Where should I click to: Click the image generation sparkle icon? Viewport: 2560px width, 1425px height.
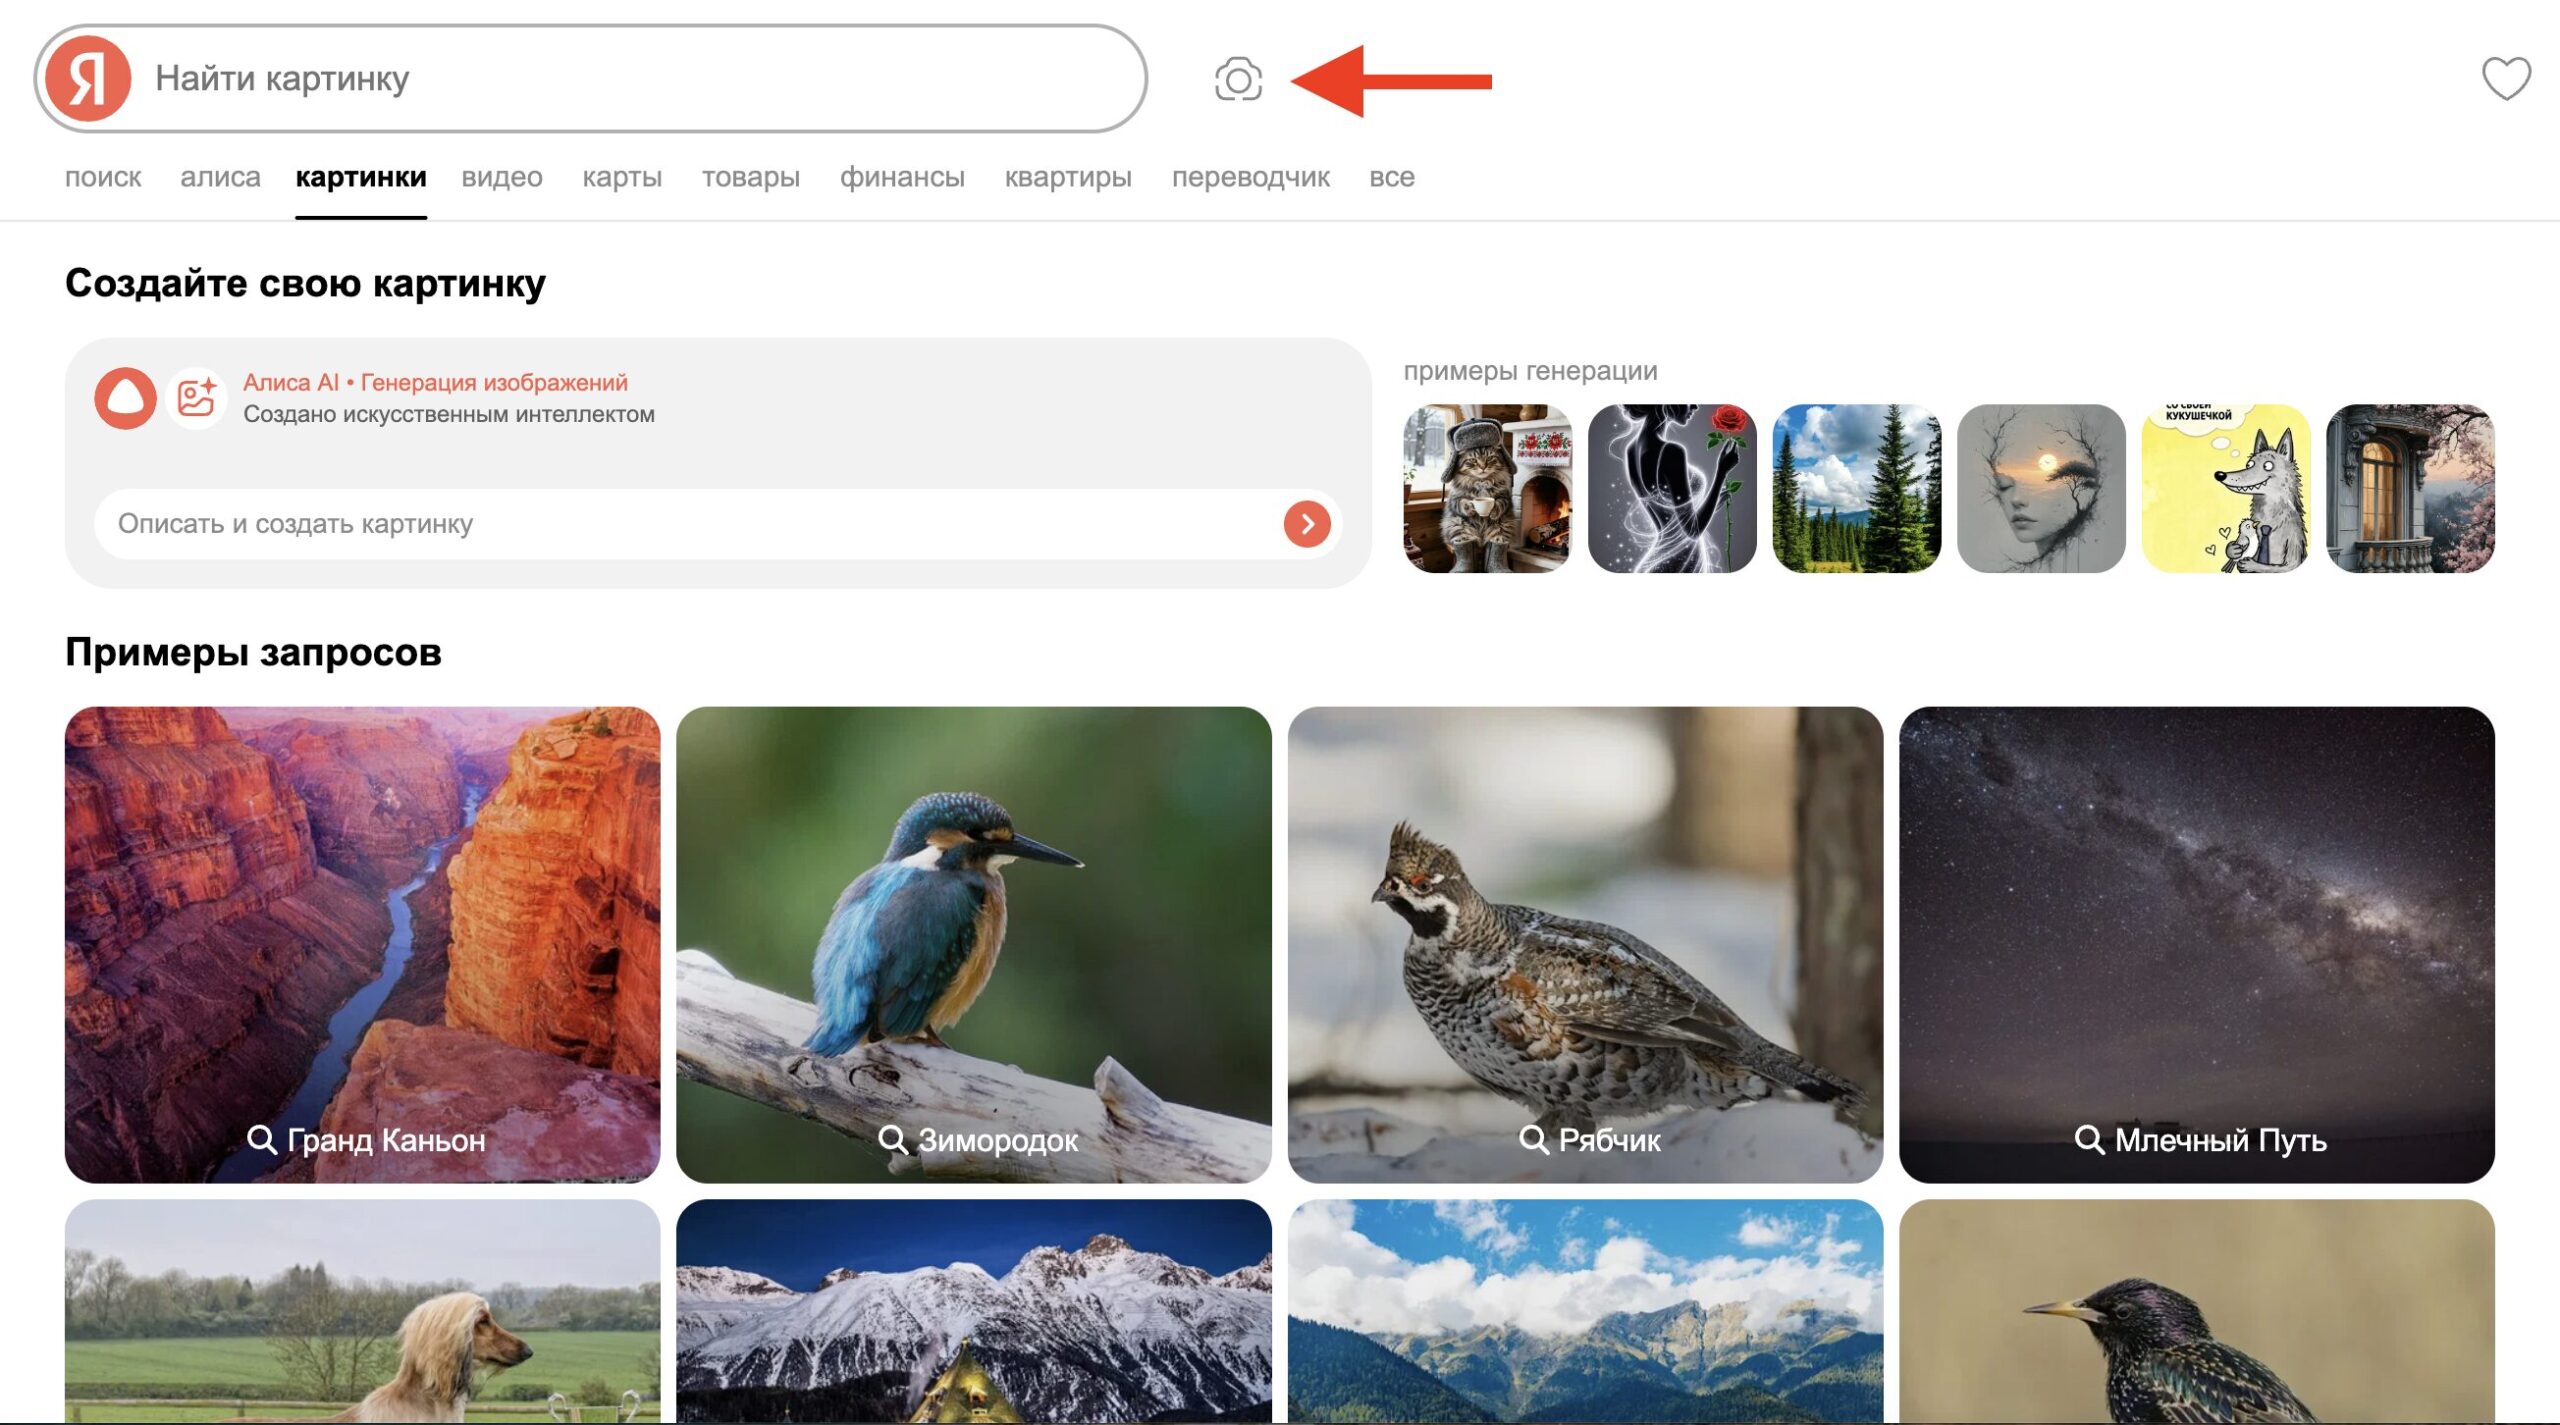(x=196, y=398)
